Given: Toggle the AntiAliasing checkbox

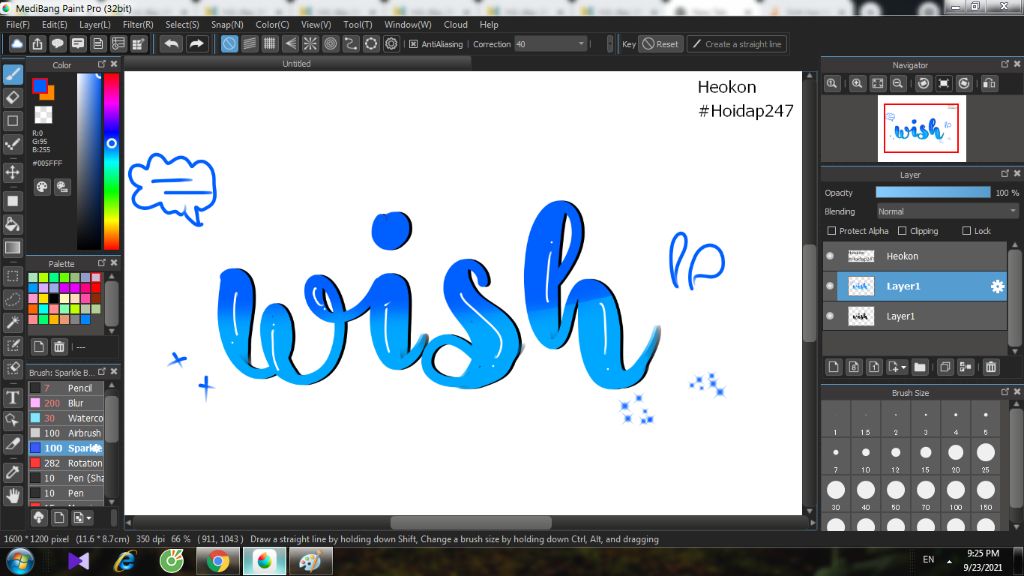Looking at the screenshot, I should pos(413,44).
